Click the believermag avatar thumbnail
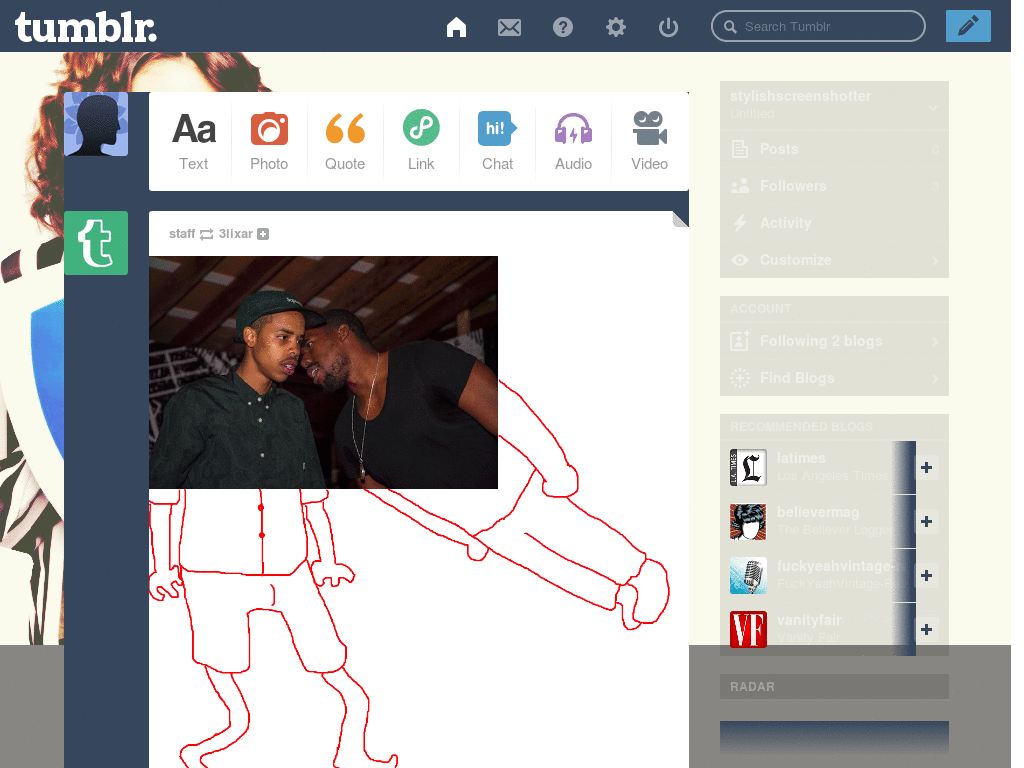This screenshot has height=768, width=1024. pos(748,521)
